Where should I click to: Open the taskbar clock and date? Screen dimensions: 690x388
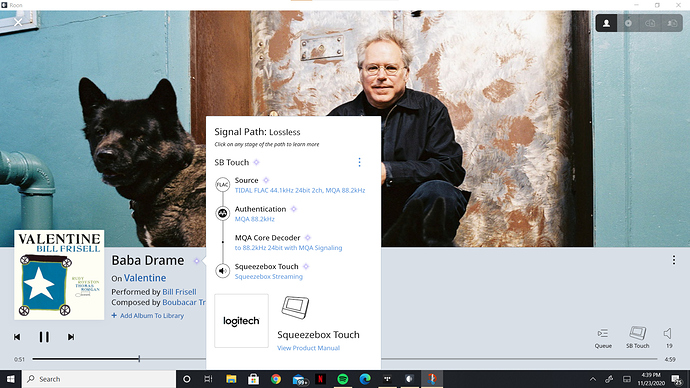(x=651, y=379)
